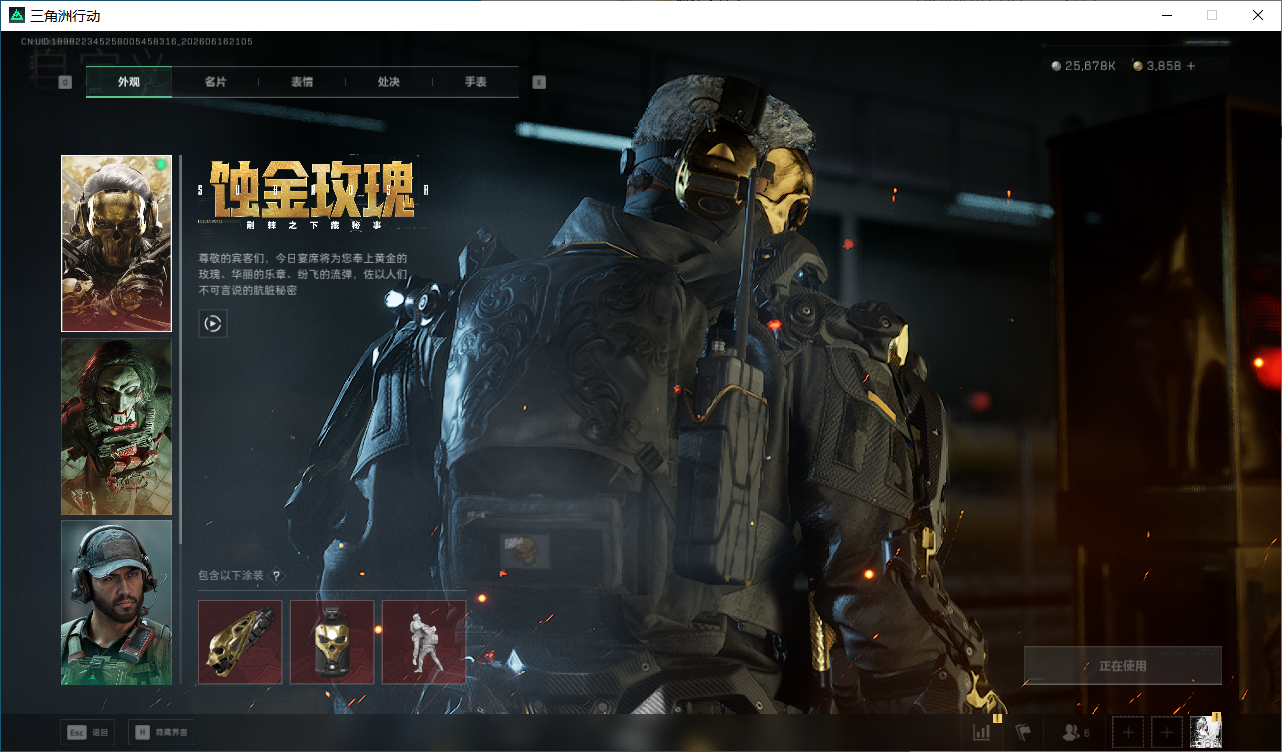The width and height of the screenshot is (1282, 752).
Task: Click the silver currency 25,678K balance
Action: click(x=1085, y=66)
